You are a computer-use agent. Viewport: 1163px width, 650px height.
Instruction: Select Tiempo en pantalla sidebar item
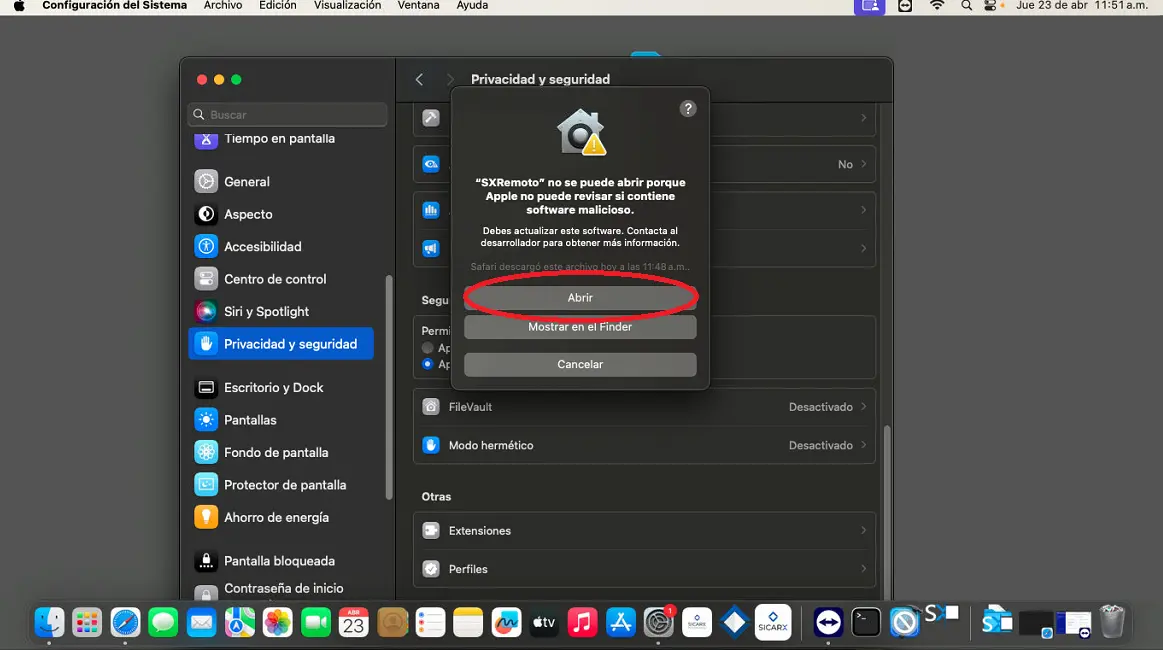281,139
